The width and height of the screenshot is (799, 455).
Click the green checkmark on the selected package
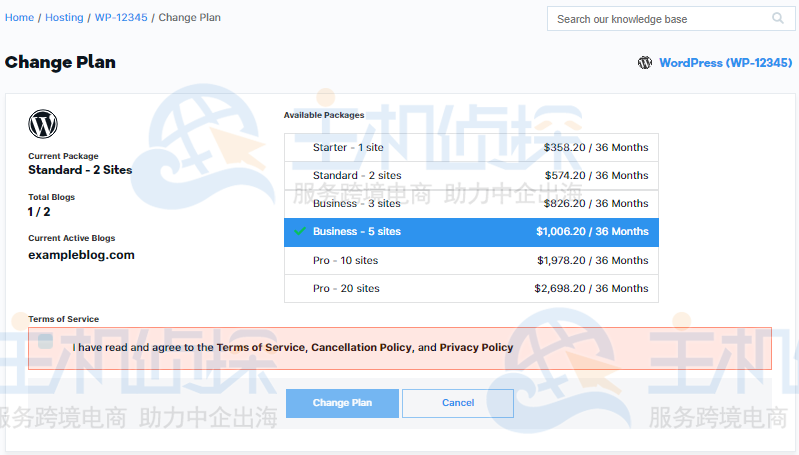click(x=299, y=231)
